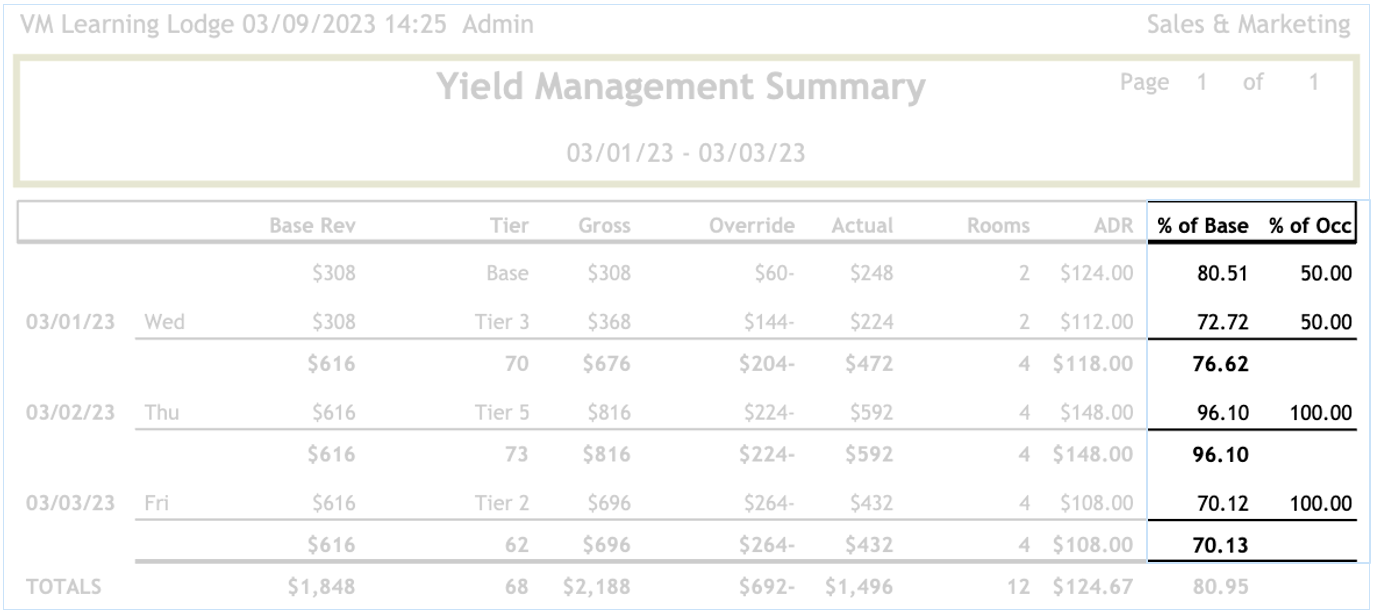Screen dimensions: 1376x614
Task: Click the Sales & Marketing header text
Action: 1248,24
